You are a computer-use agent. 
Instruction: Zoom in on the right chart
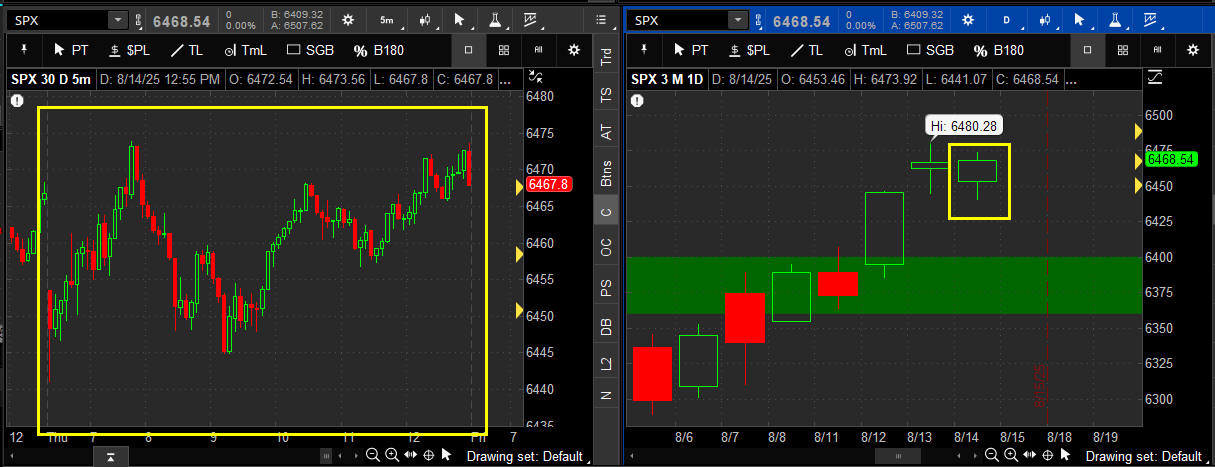[x=1010, y=455]
